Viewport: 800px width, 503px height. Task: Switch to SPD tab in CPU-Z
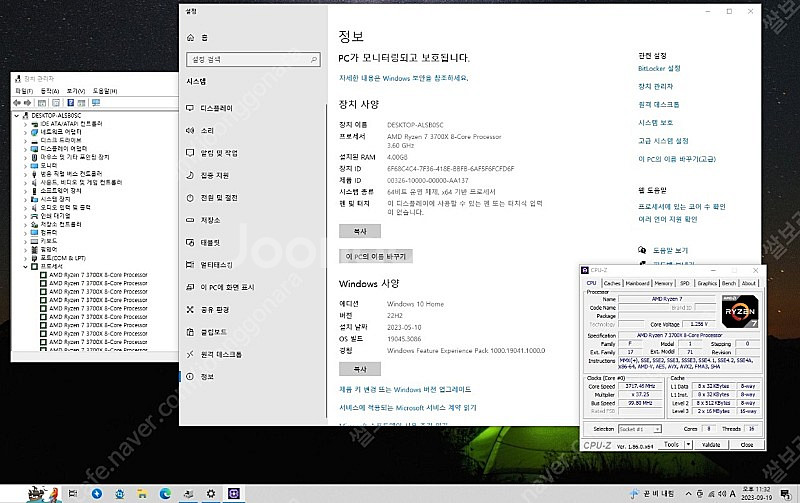[x=685, y=283]
